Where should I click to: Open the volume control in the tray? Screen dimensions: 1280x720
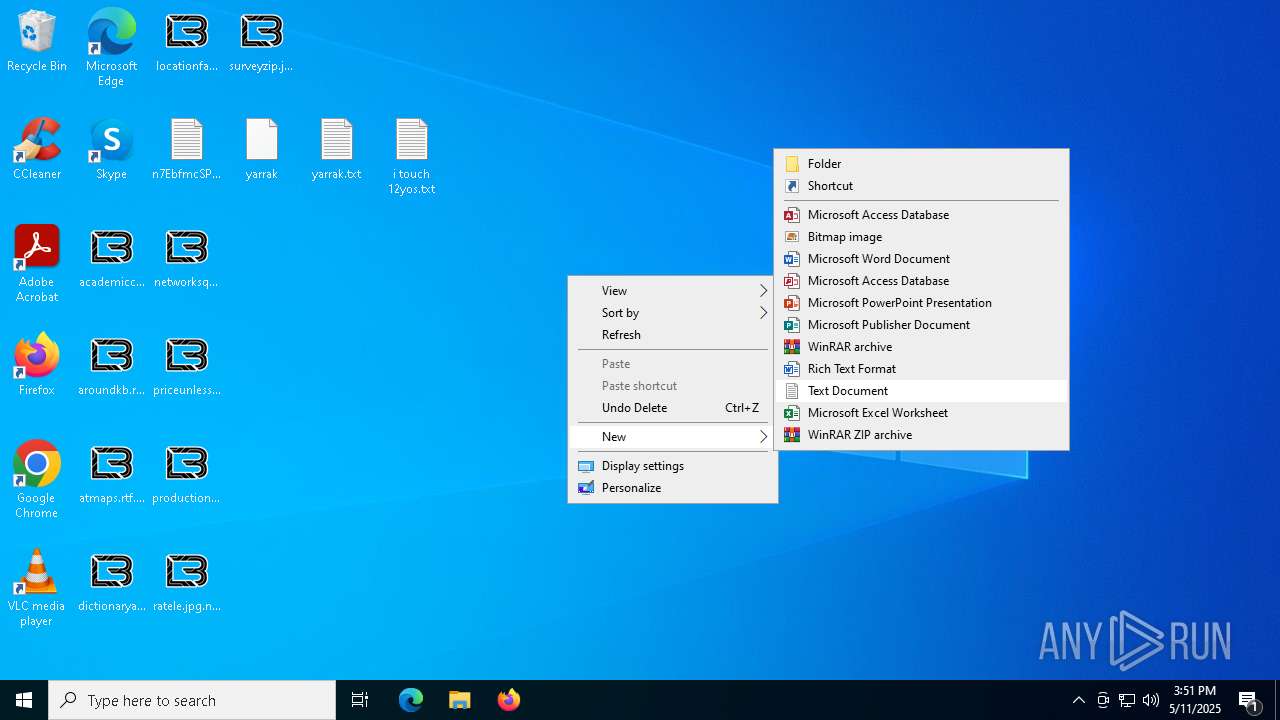1151,700
